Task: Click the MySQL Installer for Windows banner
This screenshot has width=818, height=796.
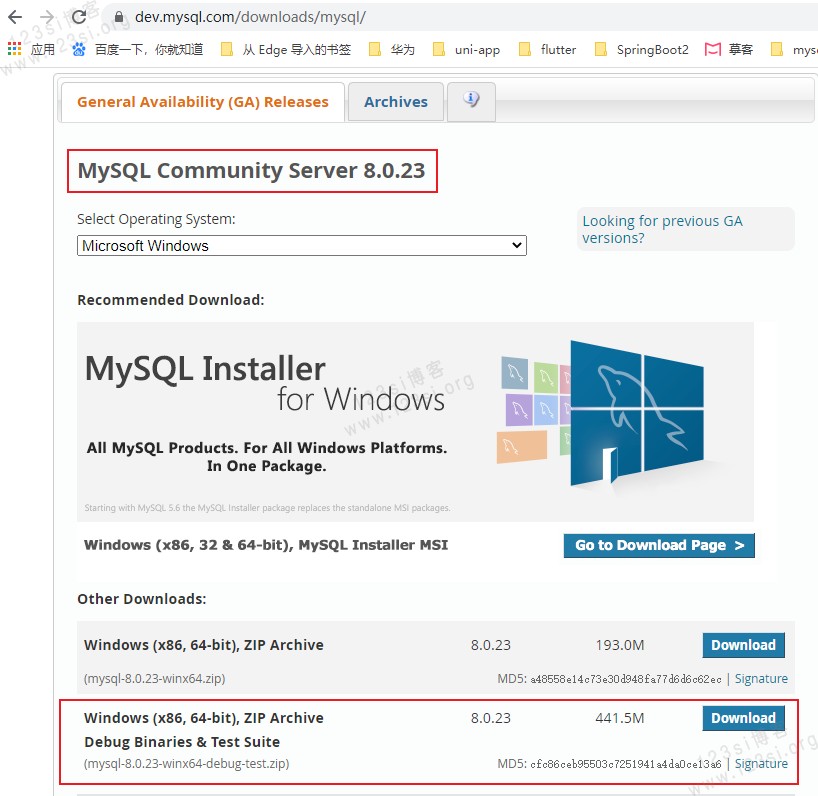Action: click(415, 421)
